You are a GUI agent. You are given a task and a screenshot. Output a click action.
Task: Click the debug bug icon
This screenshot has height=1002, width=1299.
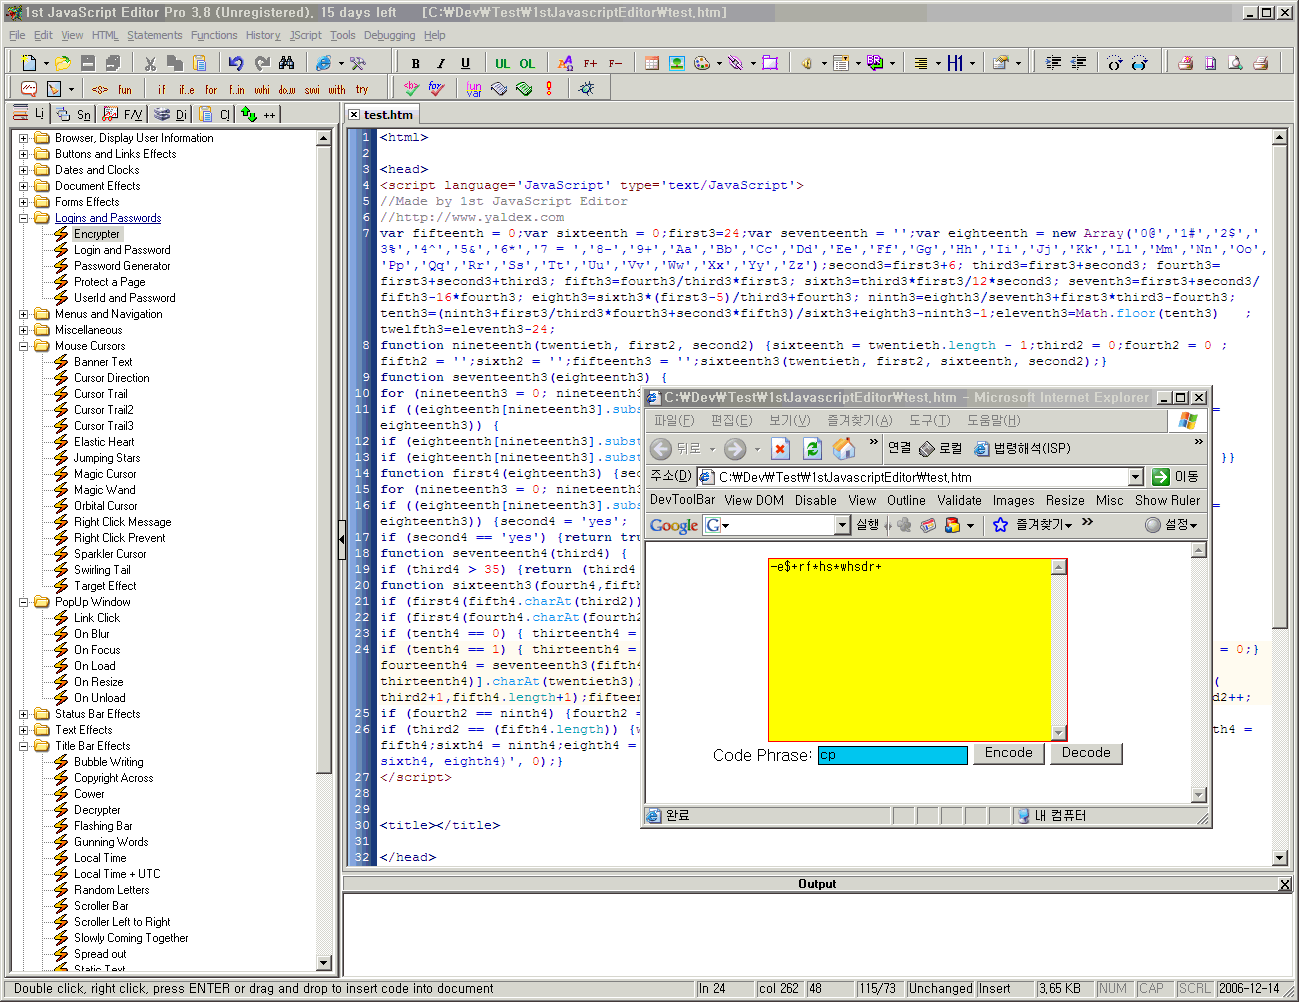tap(587, 88)
